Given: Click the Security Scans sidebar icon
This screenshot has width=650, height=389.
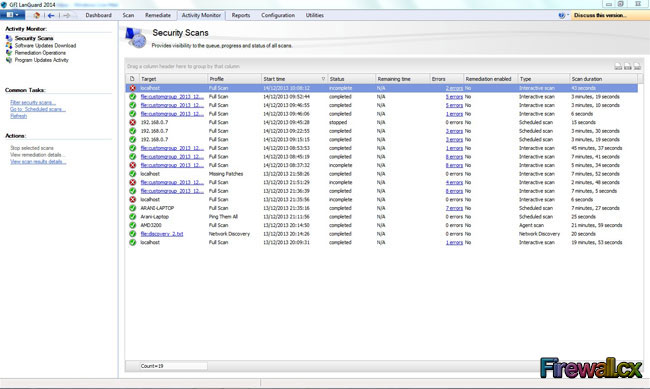Looking at the screenshot, I should click(9, 38).
